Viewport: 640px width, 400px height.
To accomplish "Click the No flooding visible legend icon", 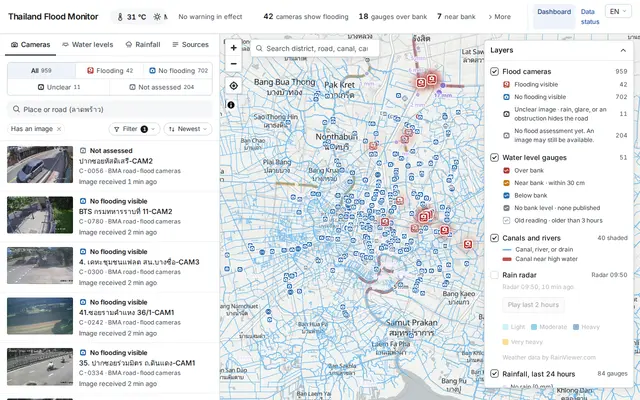I will (506, 97).
